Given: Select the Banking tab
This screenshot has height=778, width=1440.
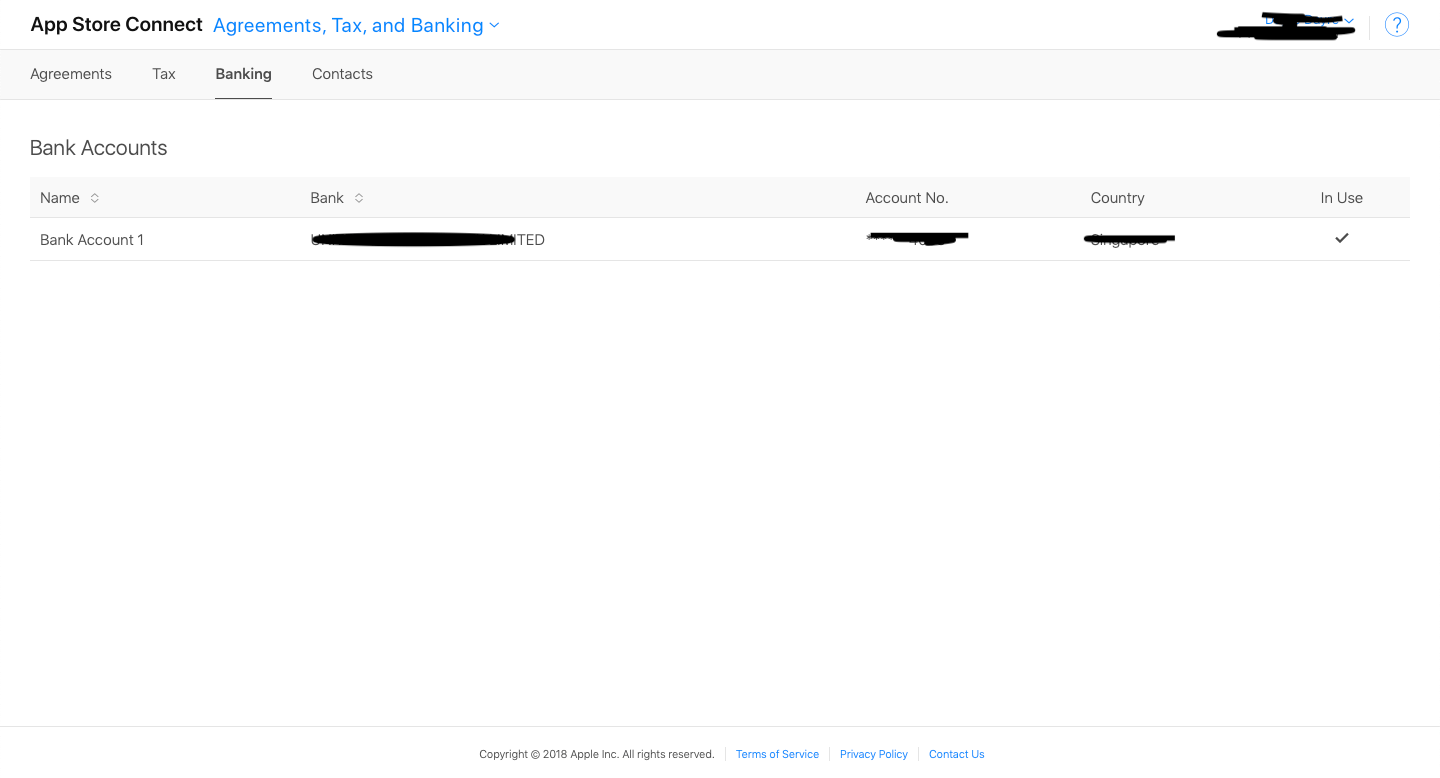Looking at the screenshot, I should (x=243, y=73).
